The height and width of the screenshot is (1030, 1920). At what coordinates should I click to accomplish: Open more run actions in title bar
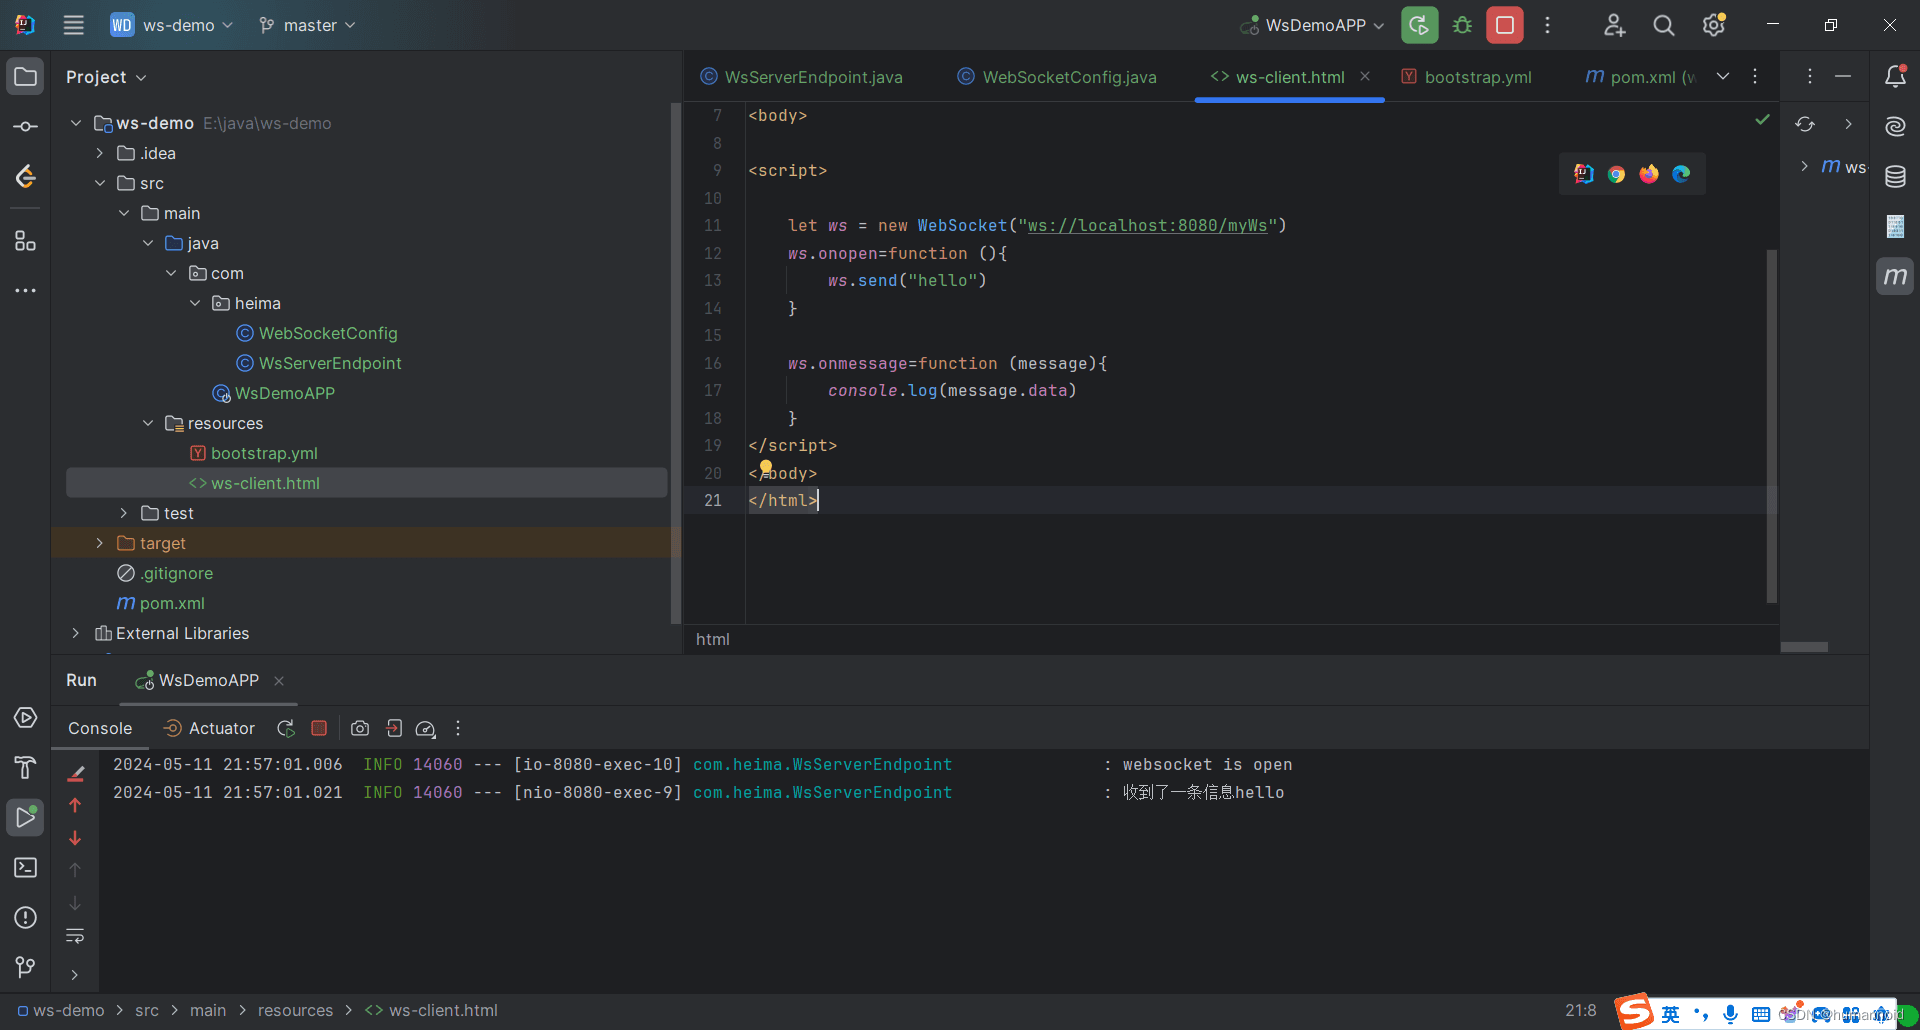pyautogui.click(x=1547, y=25)
